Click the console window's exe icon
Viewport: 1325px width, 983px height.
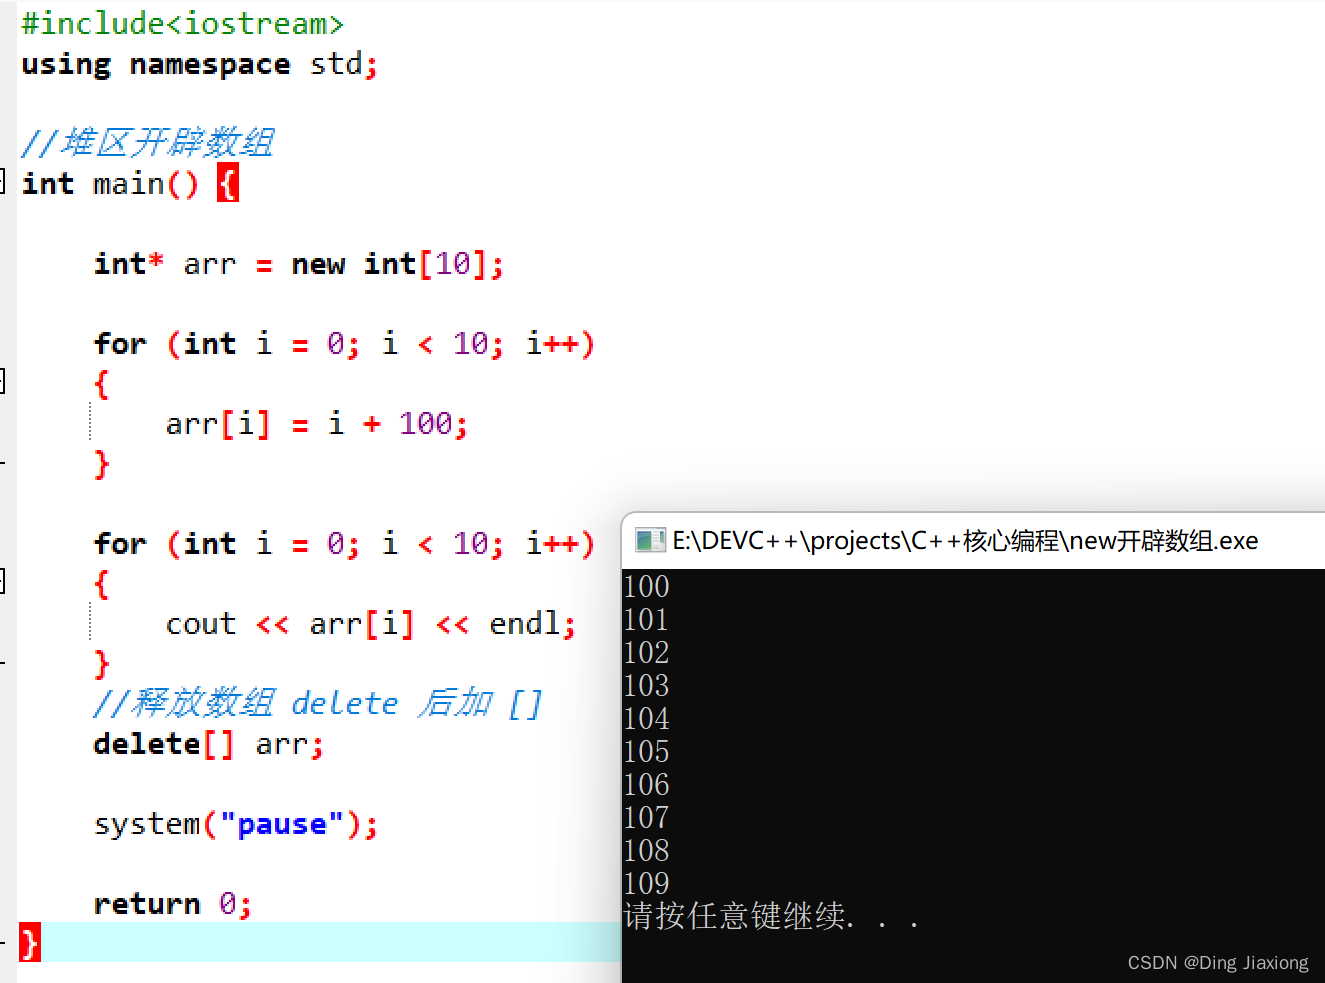(650, 541)
